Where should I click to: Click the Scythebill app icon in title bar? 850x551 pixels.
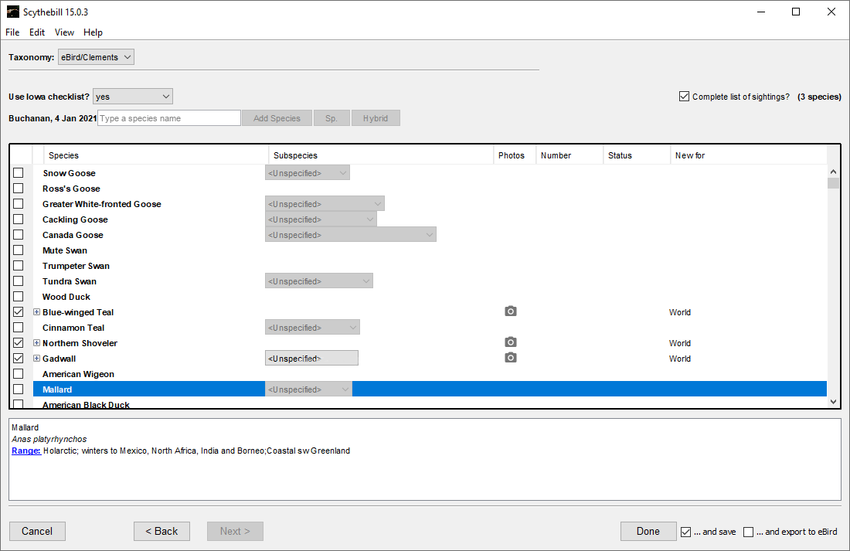[x=13, y=12]
